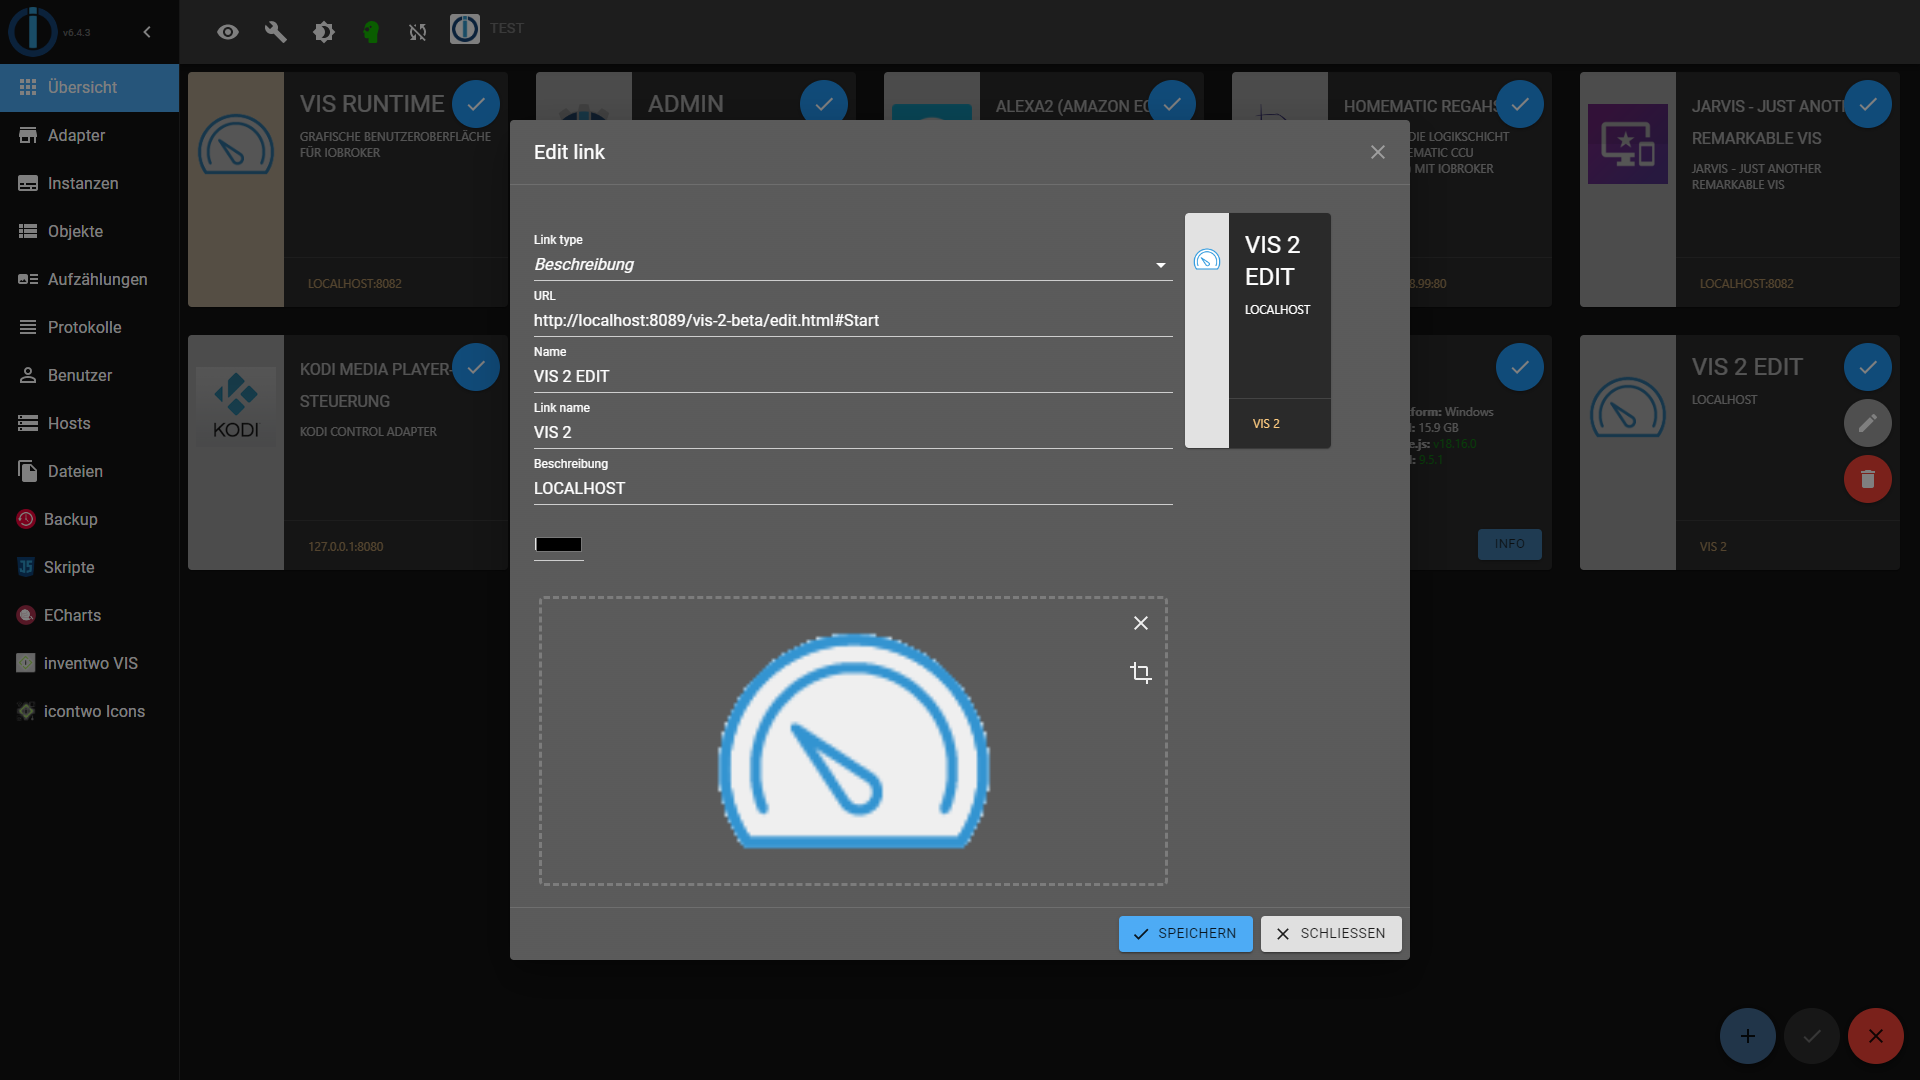
Task: Click the grey checkmark confirm button
Action: click(1812, 1036)
